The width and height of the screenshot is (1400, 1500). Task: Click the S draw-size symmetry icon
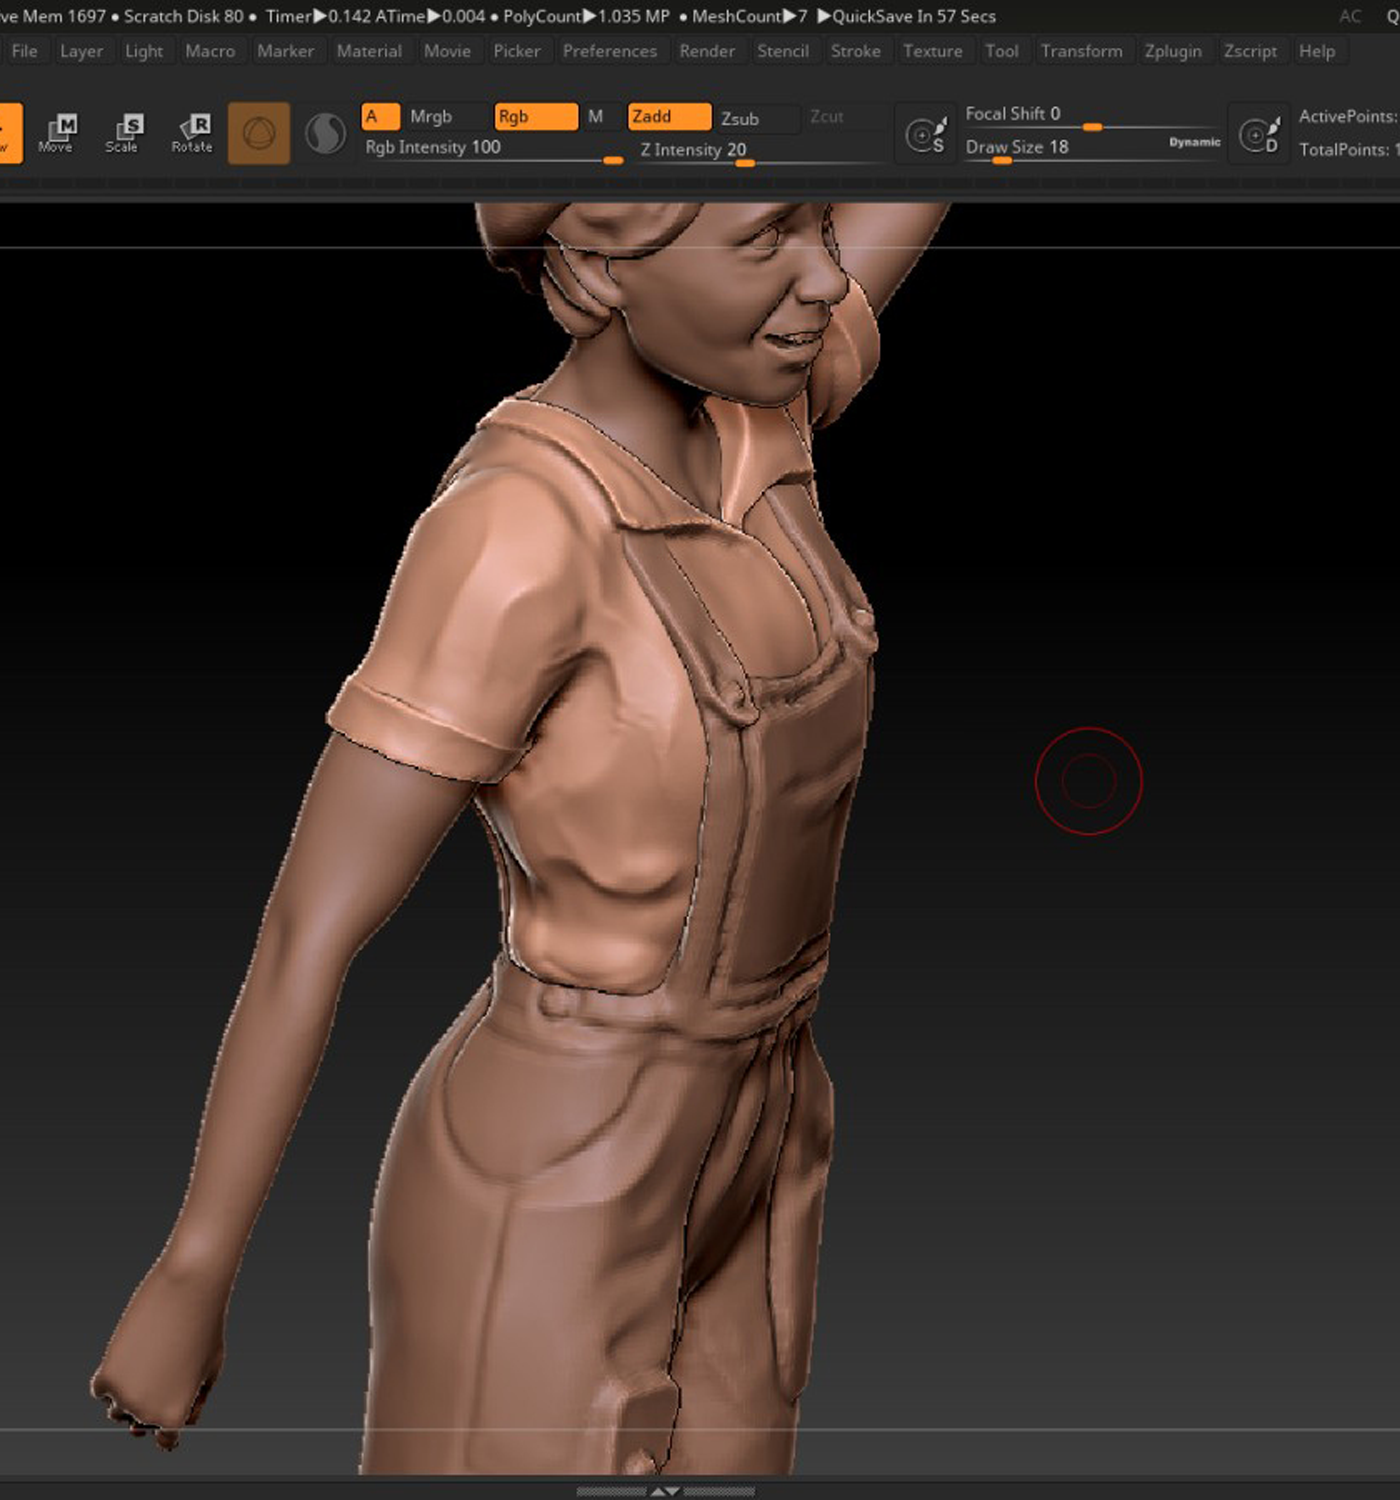[x=925, y=134]
